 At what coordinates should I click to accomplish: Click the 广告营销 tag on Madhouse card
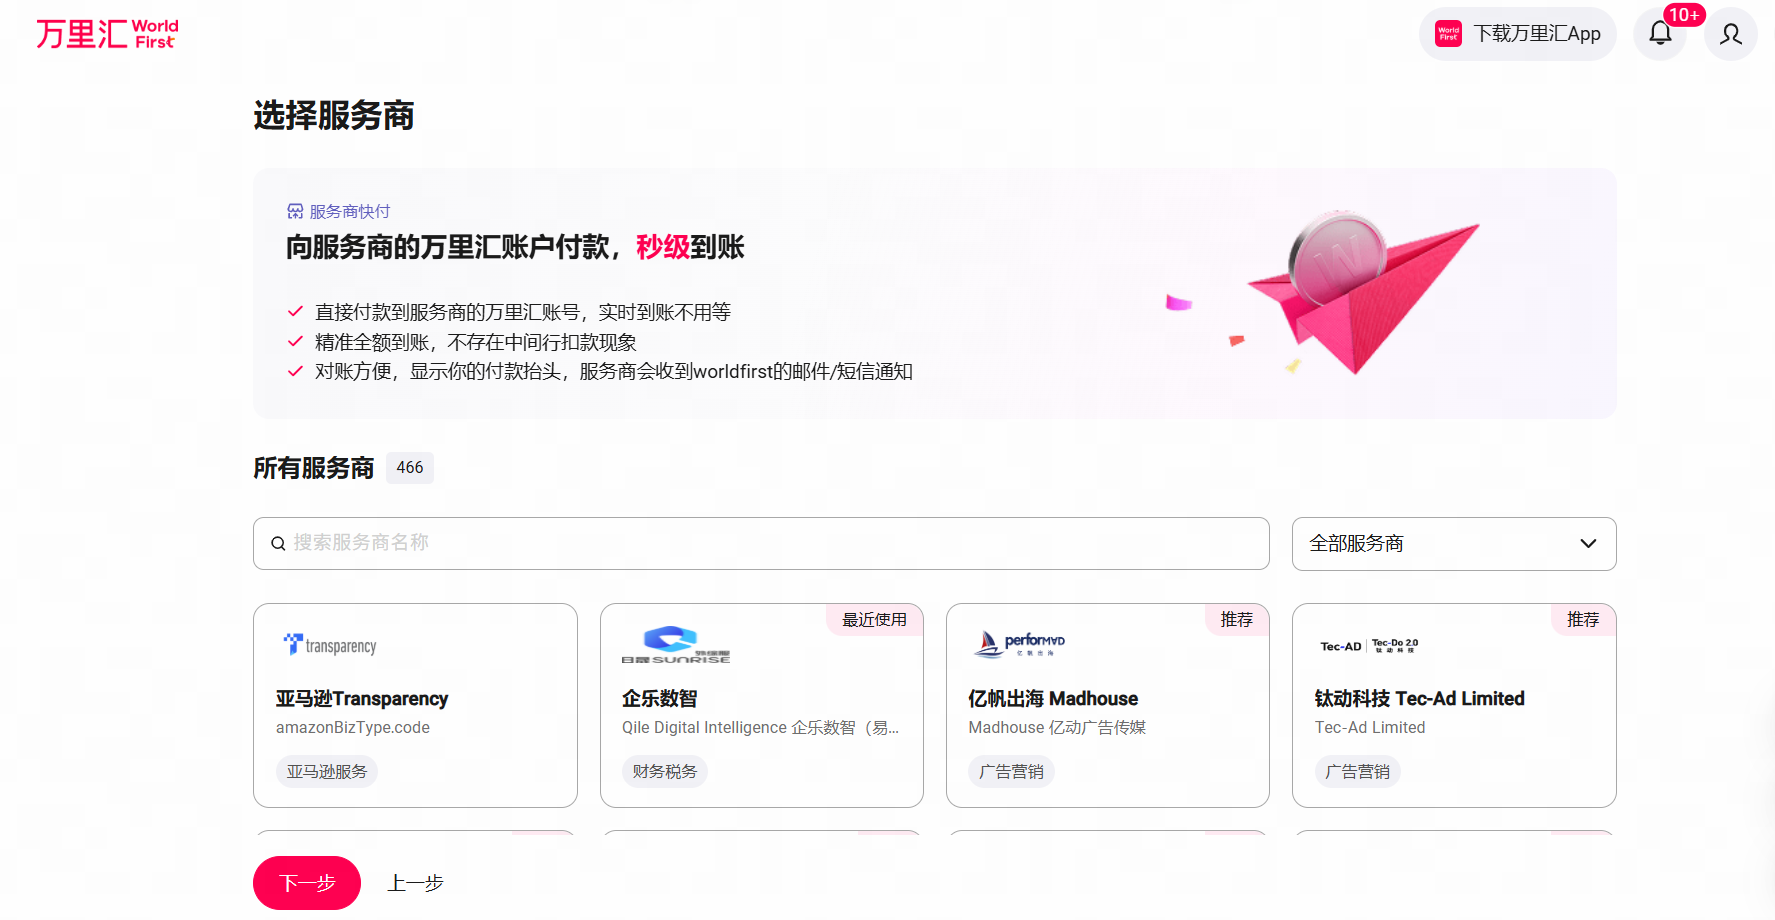pyautogui.click(x=1011, y=772)
